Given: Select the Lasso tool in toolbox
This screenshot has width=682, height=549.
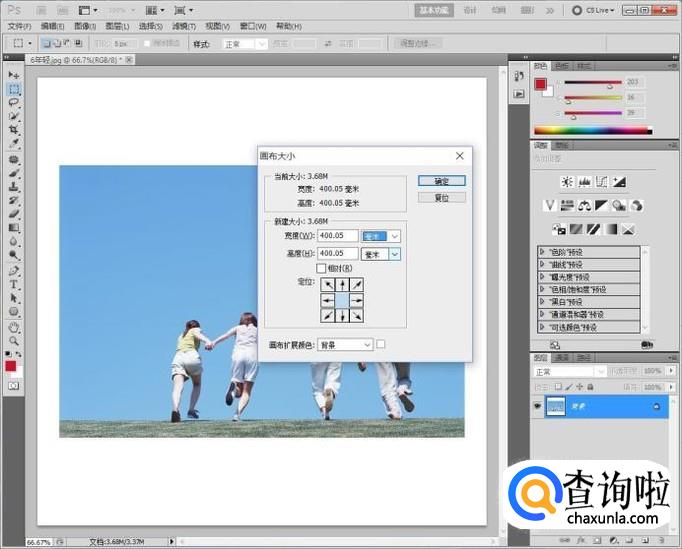Looking at the screenshot, I should pos(14,103).
